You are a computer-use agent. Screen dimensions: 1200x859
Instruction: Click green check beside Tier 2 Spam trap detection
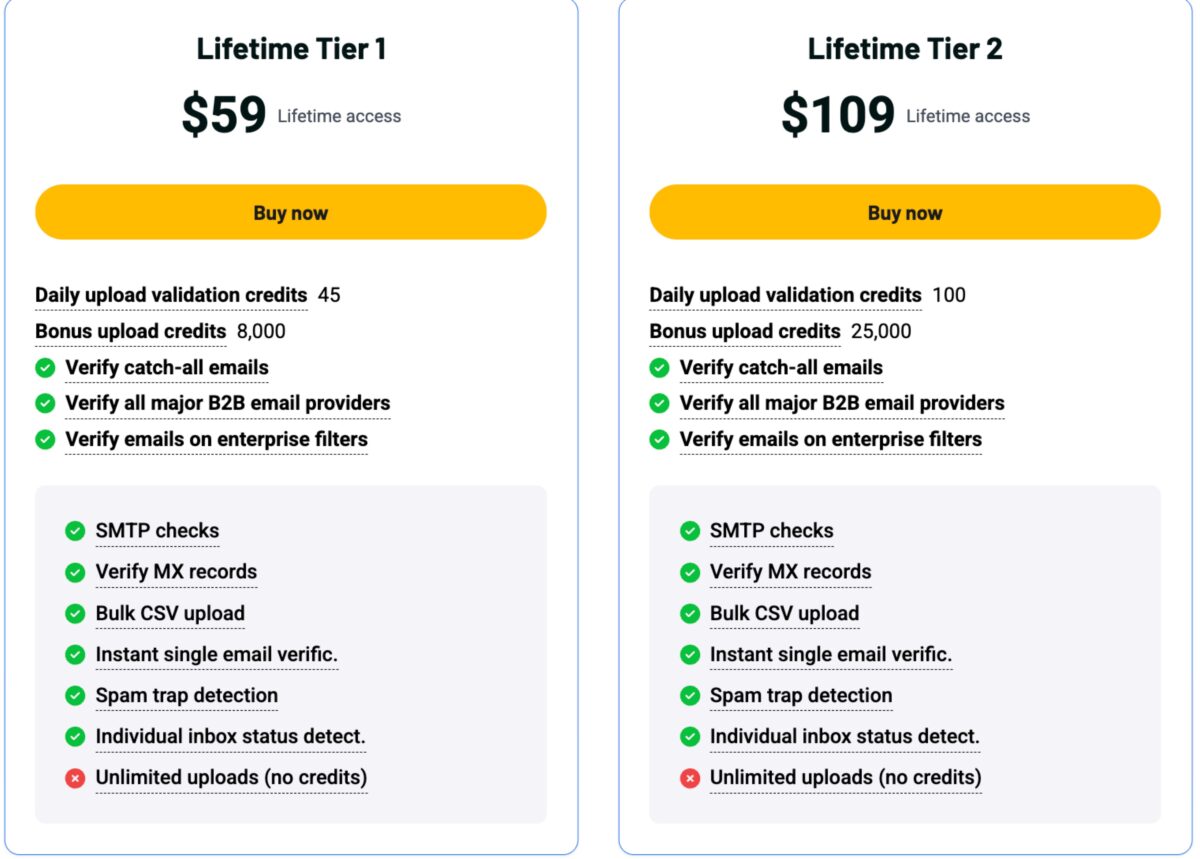click(689, 696)
